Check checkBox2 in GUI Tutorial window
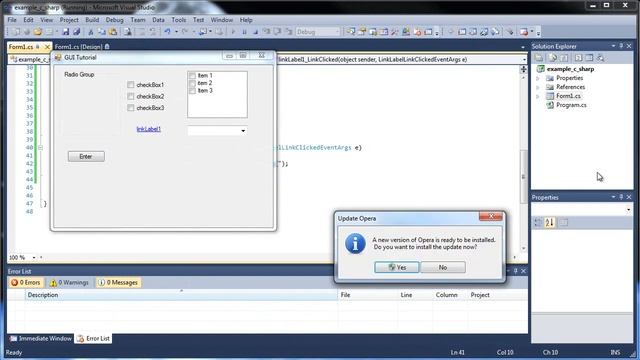The height and width of the screenshot is (360, 640). click(131, 96)
